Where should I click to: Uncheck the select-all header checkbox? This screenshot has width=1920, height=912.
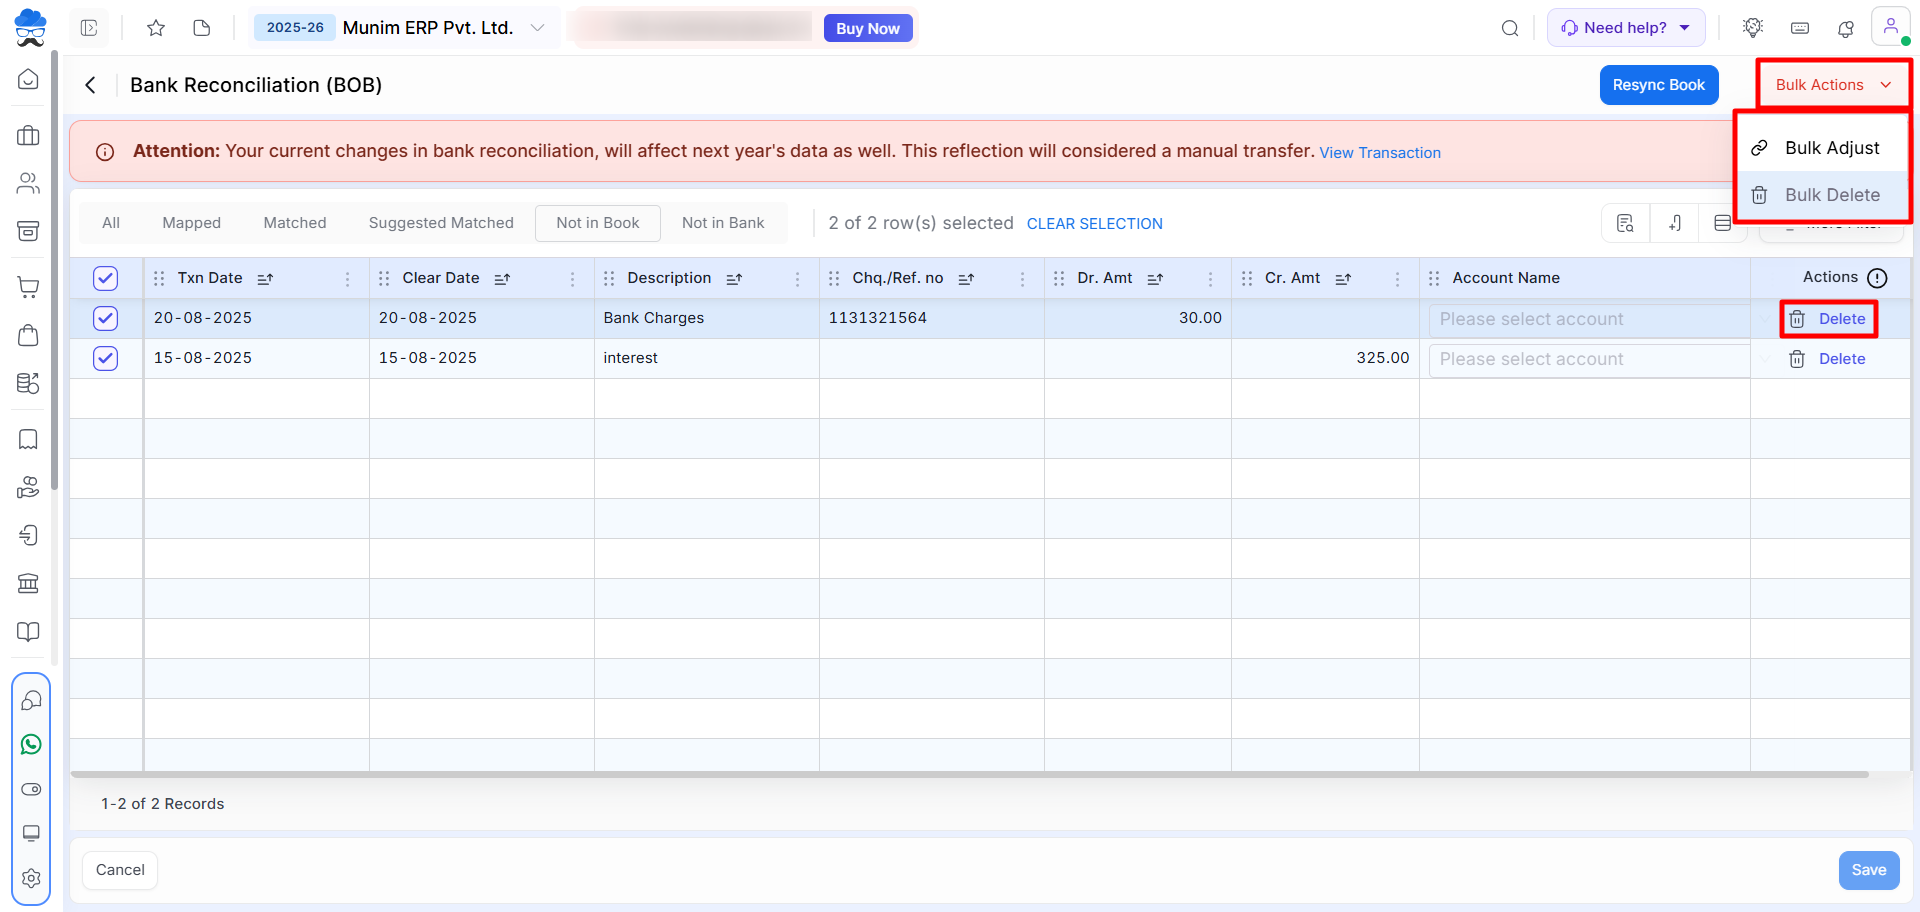click(x=105, y=278)
